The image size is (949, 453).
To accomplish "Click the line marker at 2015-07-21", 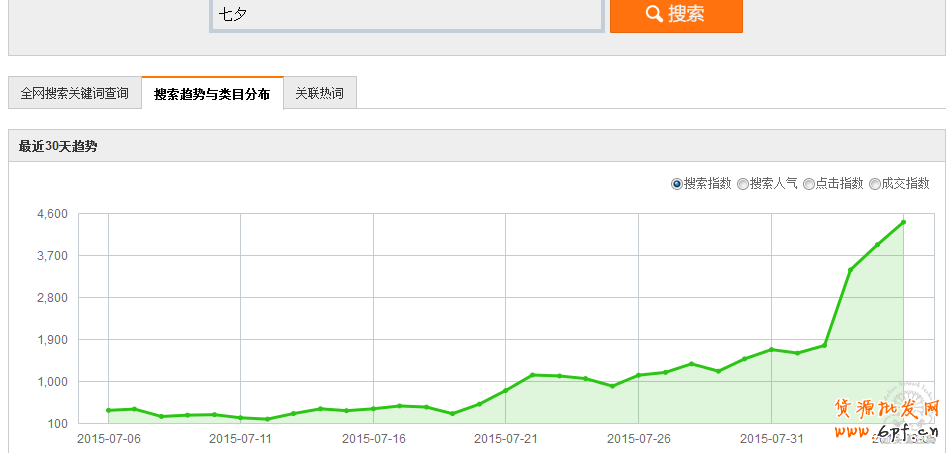I will coord(506,390).
